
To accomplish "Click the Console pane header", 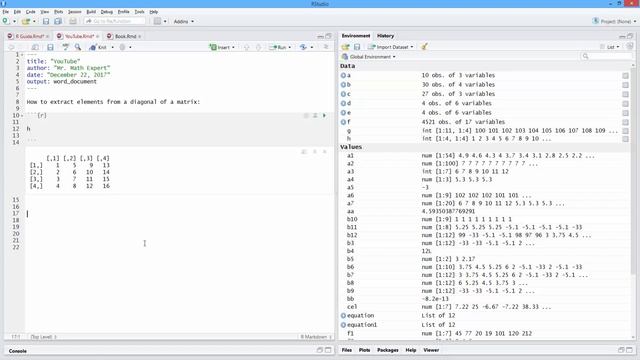I will [18, 351].
